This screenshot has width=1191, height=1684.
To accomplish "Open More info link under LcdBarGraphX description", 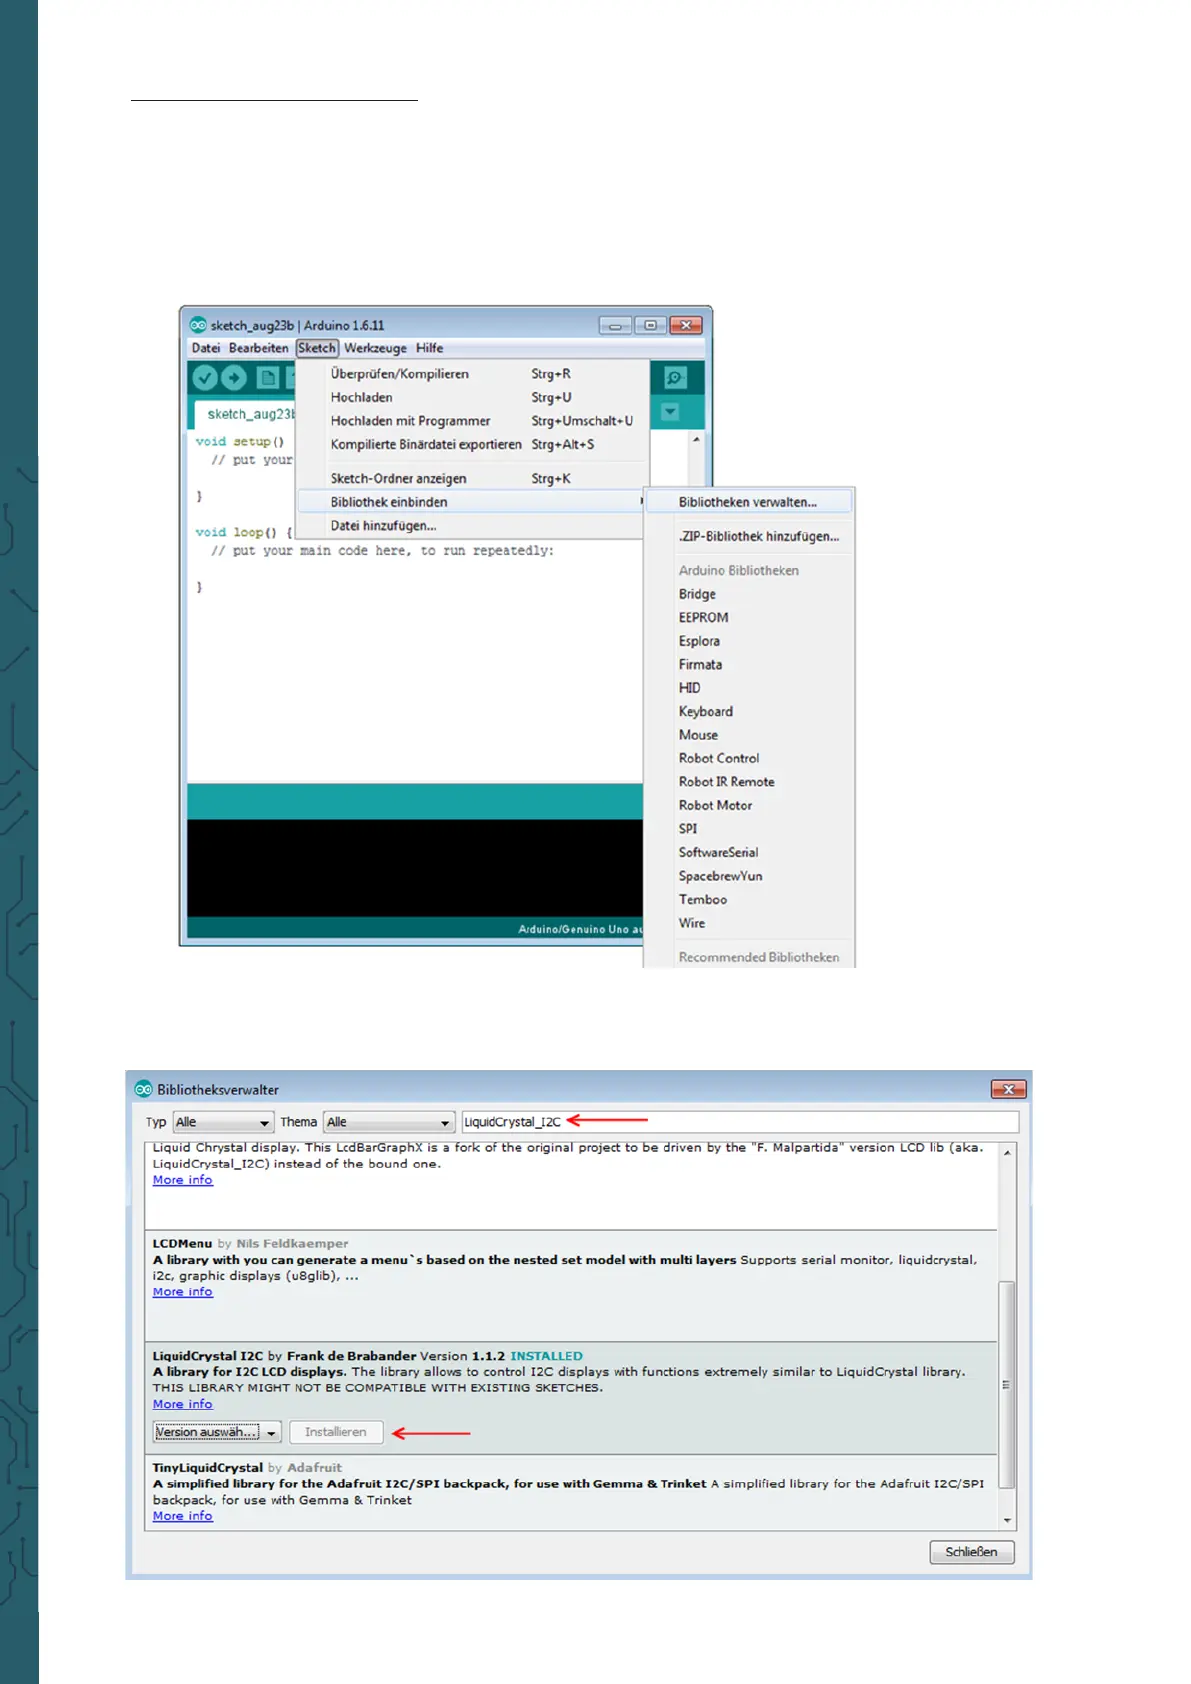I will pyautogui.click(x=183, y=1180).
